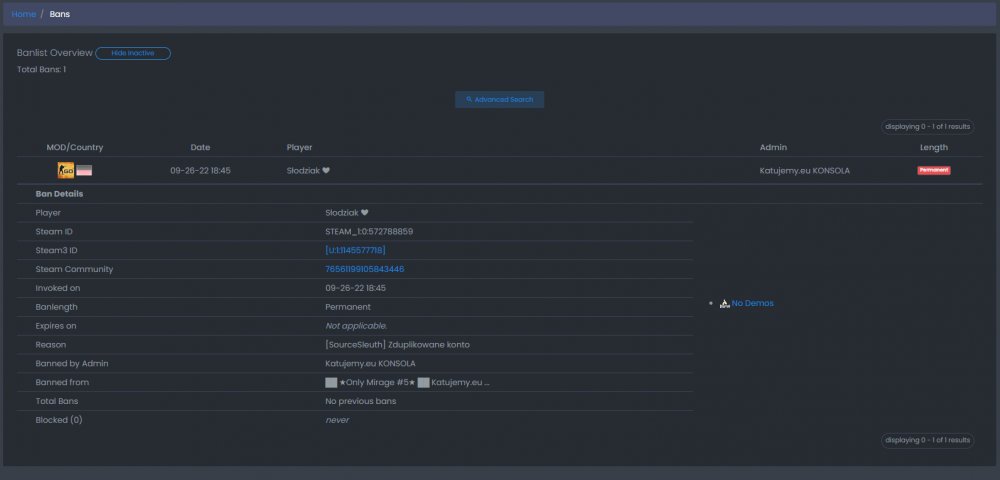This screenshot has width=1000, height=480.
Task: Open the Advanced Search panel
Action: 499,99
